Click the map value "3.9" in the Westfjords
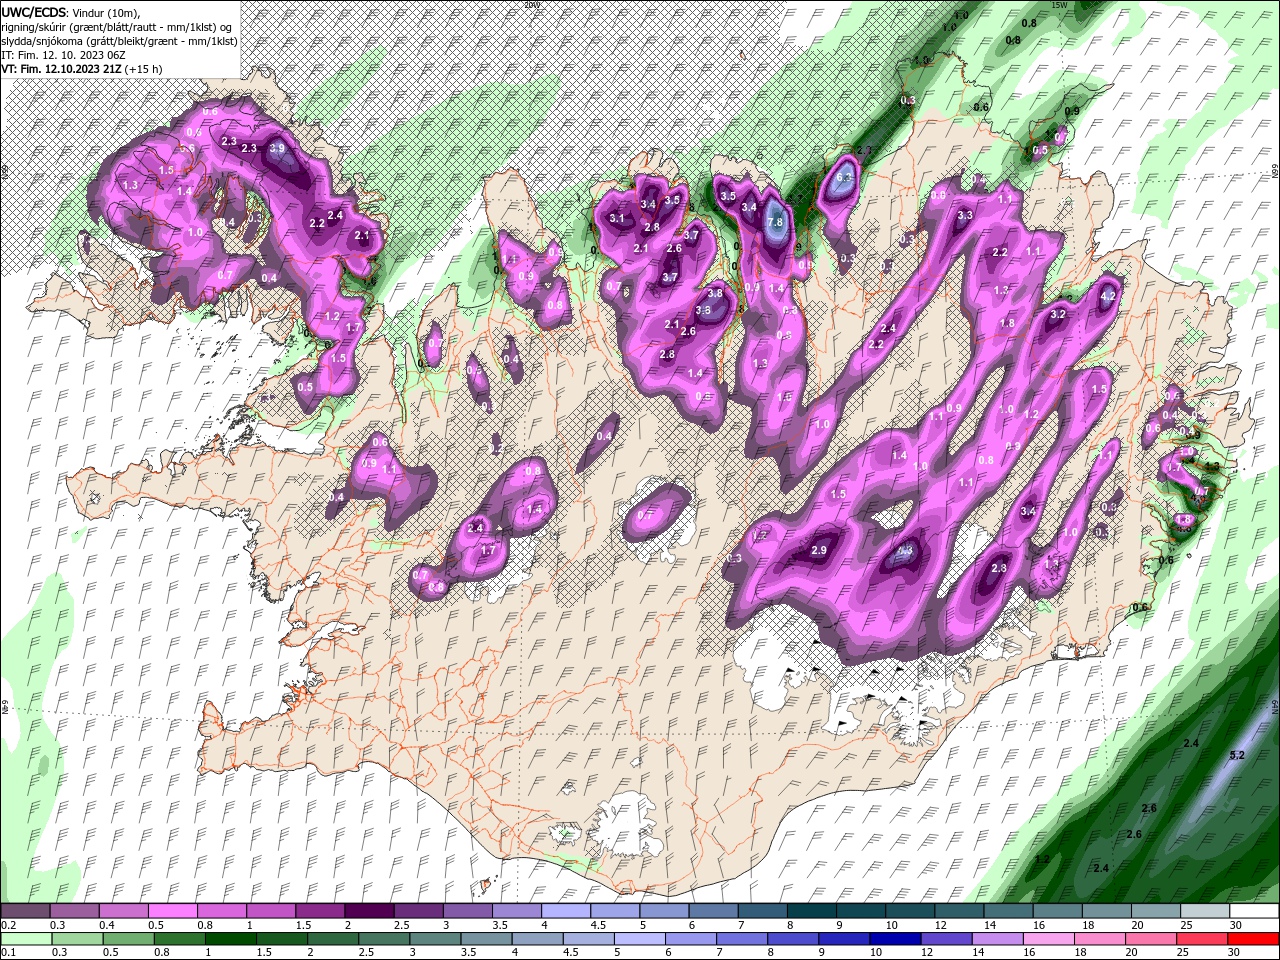This screenshot has height=960, width=1280. 278,148
